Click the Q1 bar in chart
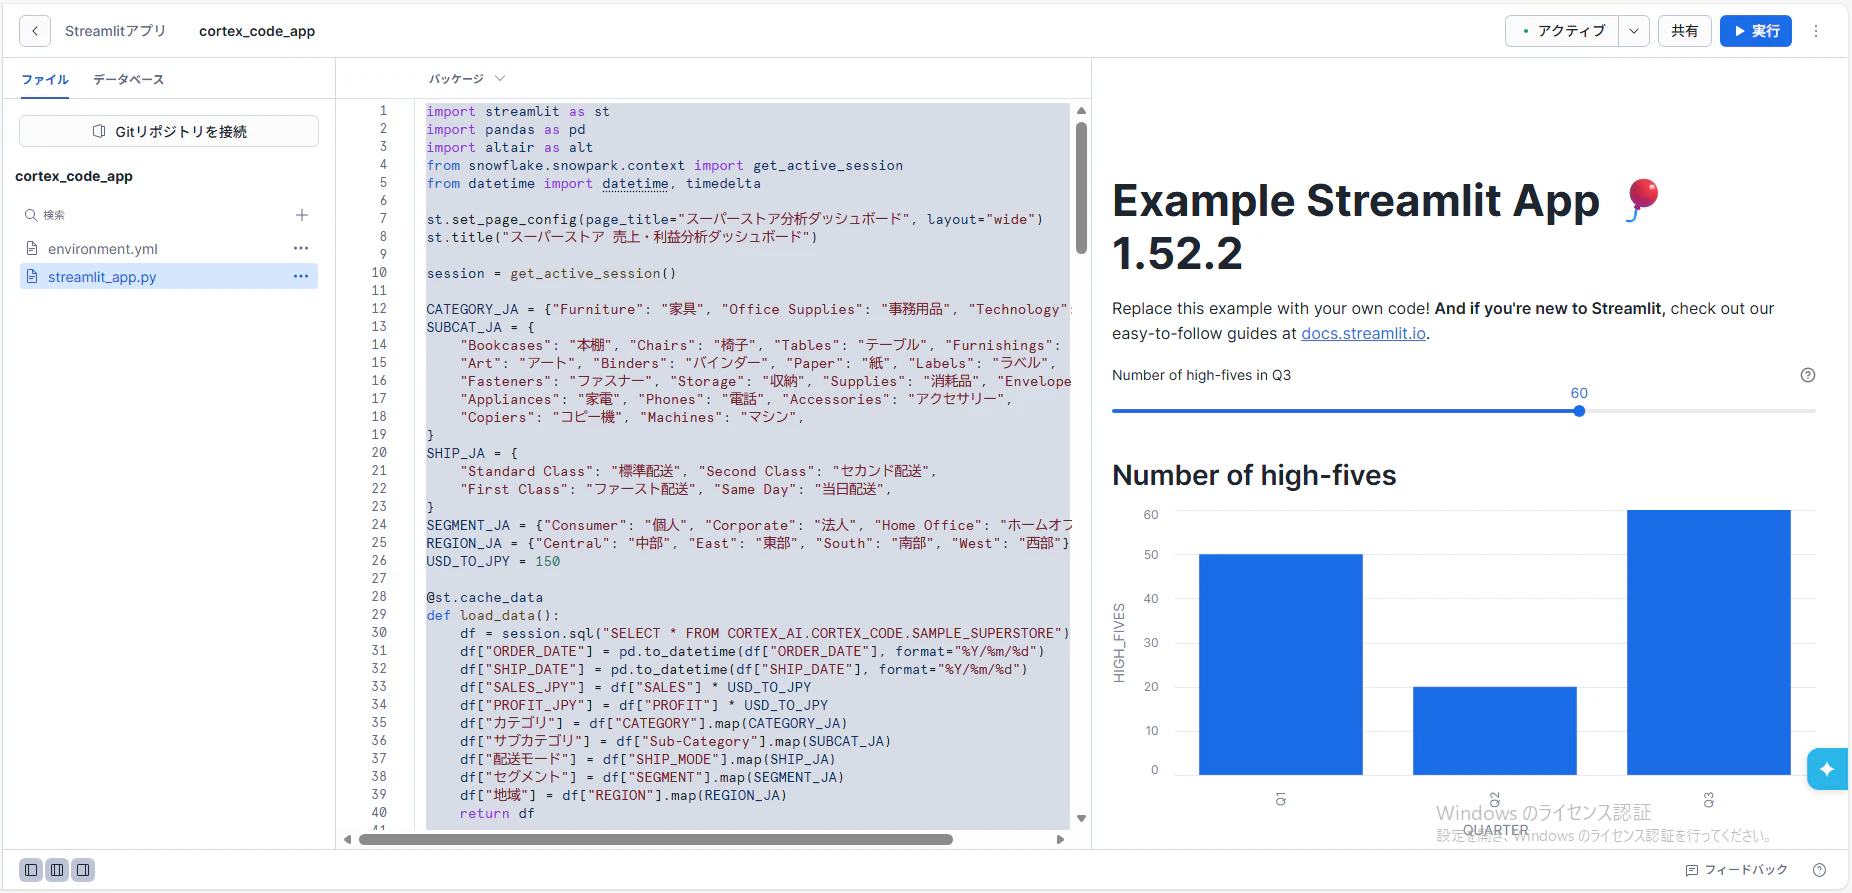1852x893 pixels. pyautogui.click(x=1280, y=664)
